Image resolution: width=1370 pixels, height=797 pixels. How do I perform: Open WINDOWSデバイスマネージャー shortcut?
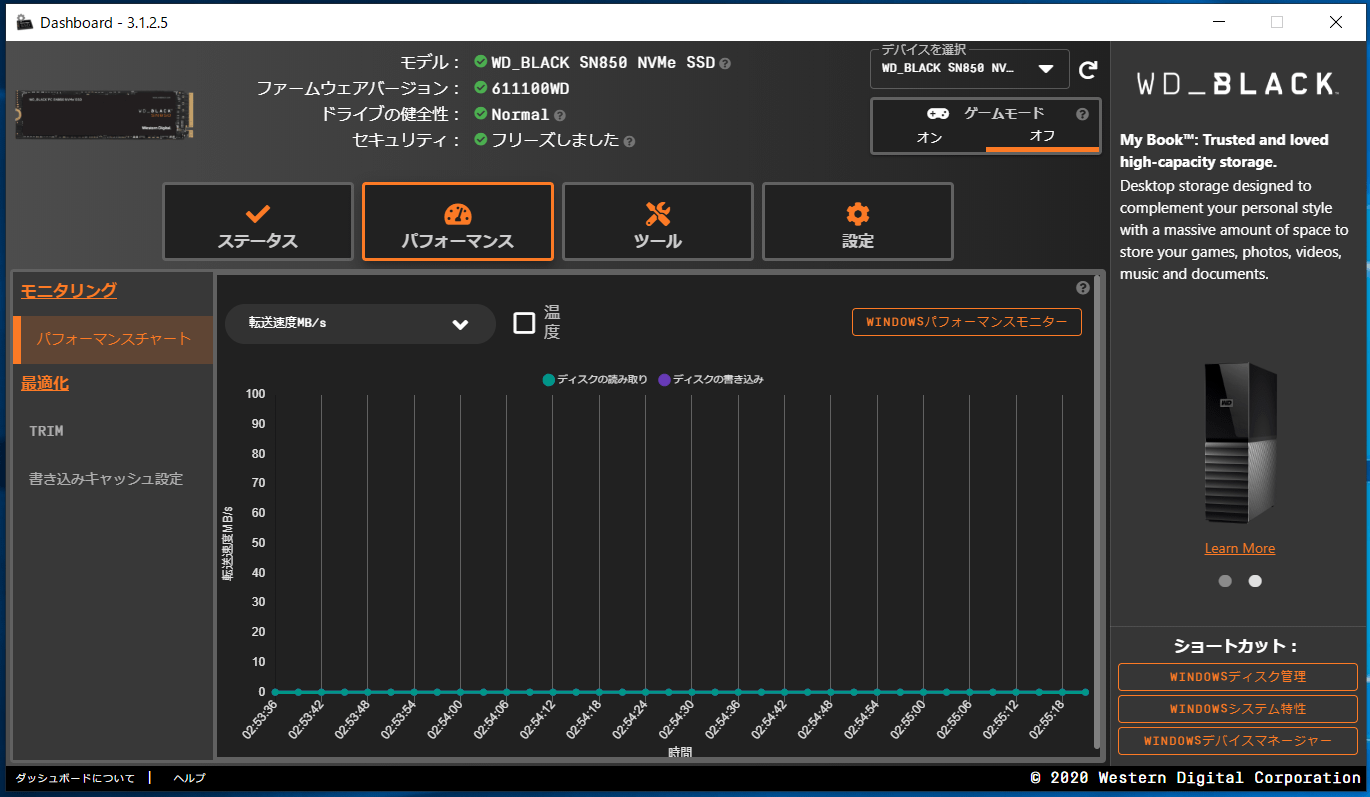pyautogui.click(x=1238, y=741)
